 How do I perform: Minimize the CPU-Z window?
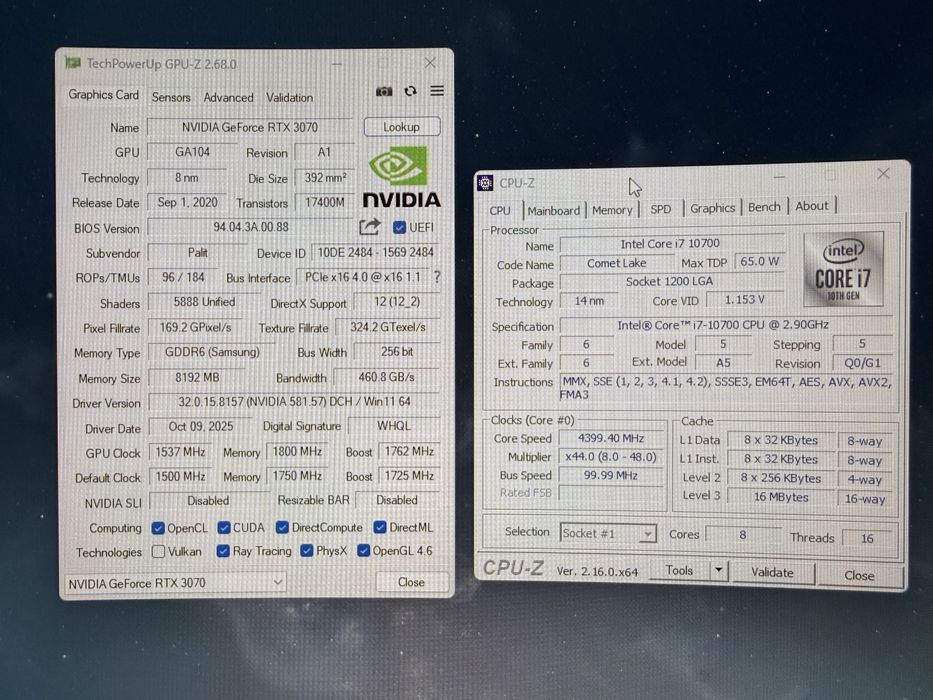tap(779, 177)
